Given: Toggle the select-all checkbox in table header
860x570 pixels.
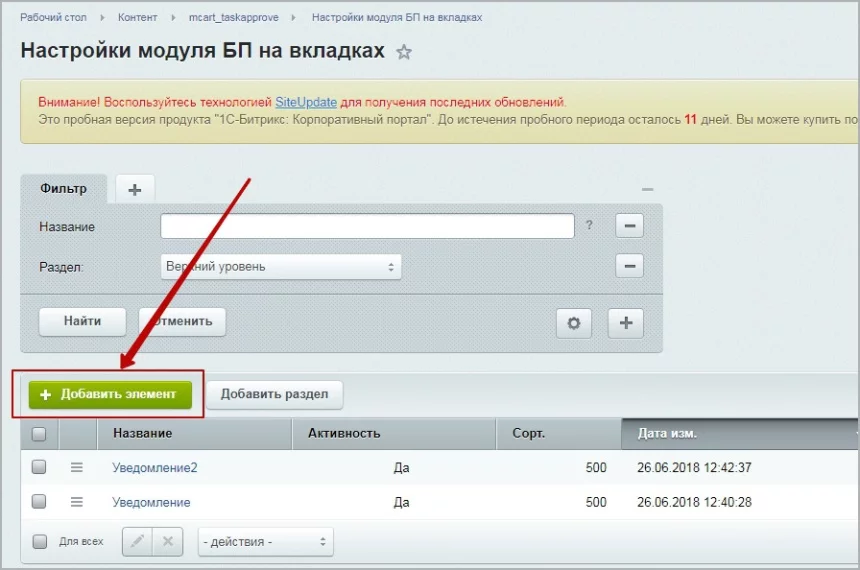Looking at the screenshot, I should [x=39, y=434].
